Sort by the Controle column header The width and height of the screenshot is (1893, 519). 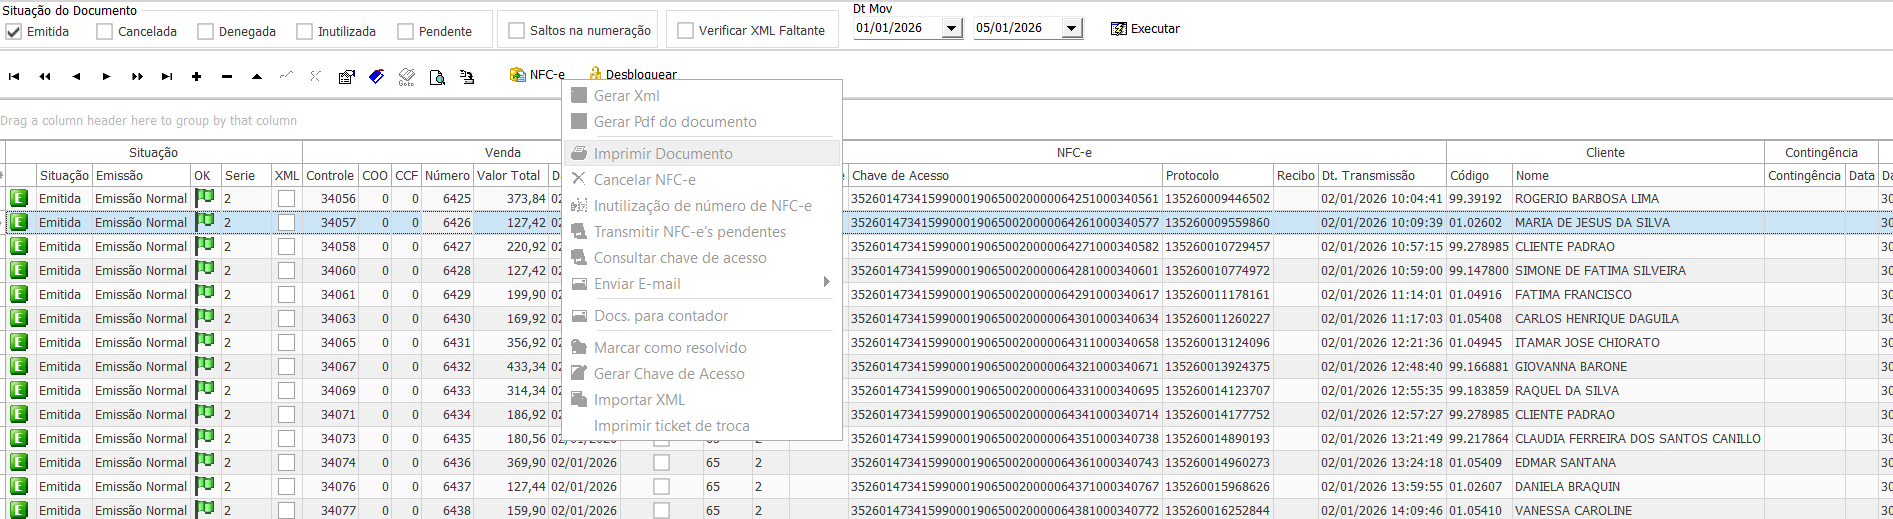[330, 175]
